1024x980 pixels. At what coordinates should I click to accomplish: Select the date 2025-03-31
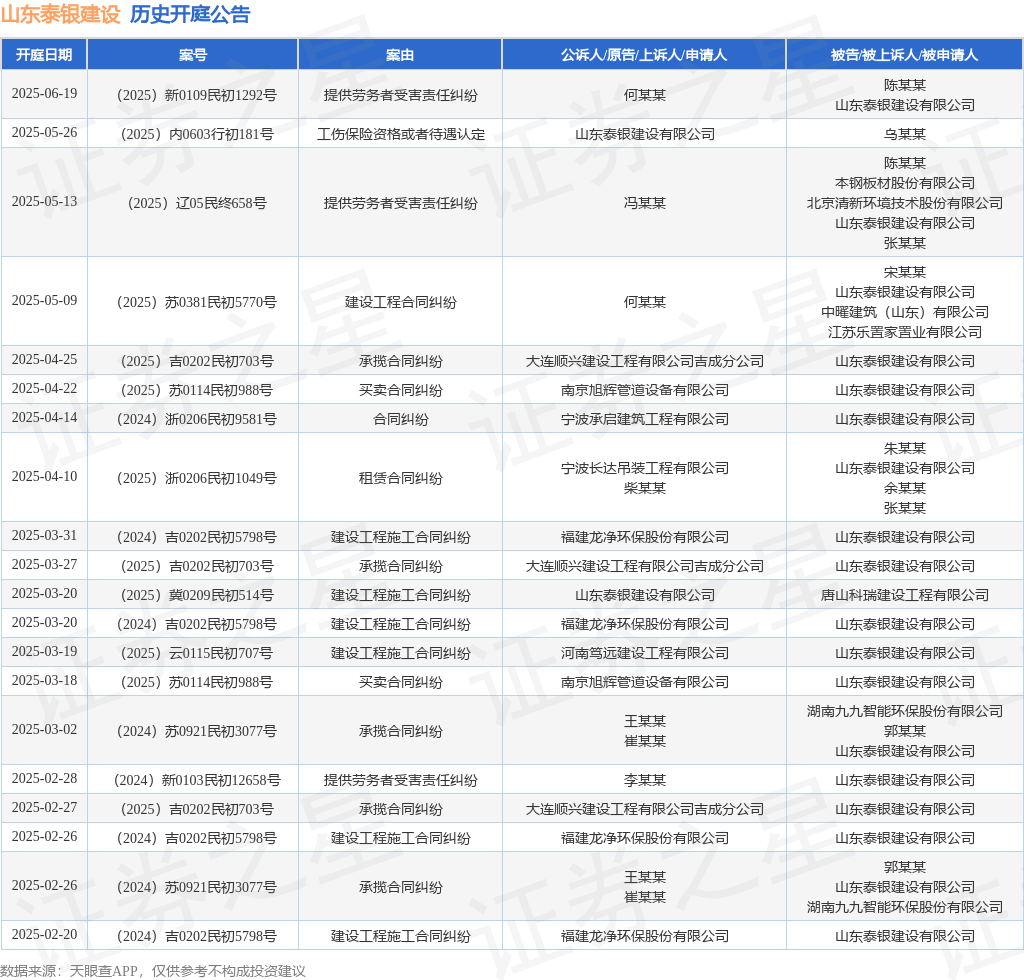44,535
